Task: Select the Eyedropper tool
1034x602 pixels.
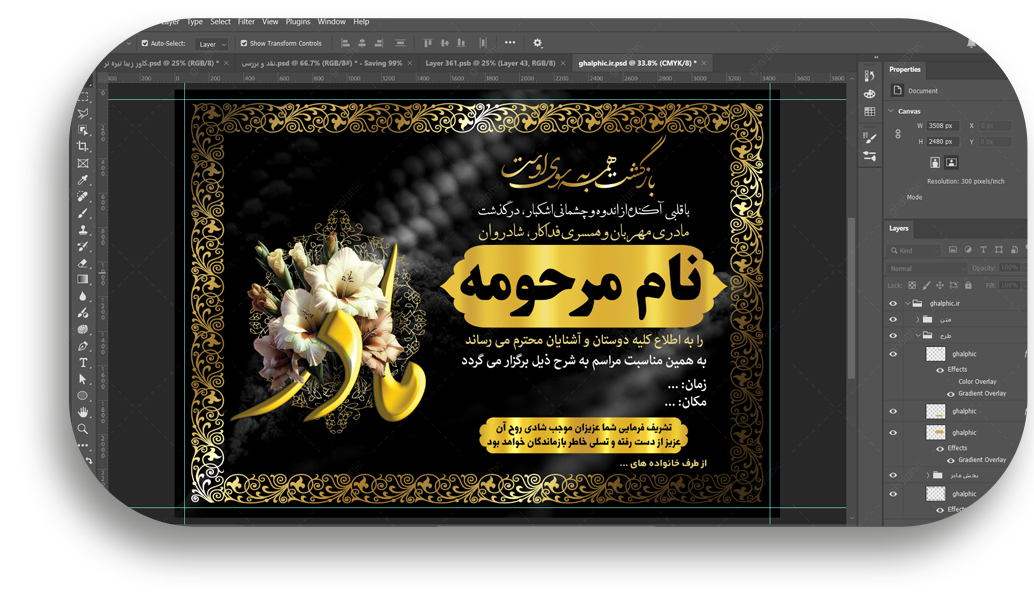Action: 84,180
